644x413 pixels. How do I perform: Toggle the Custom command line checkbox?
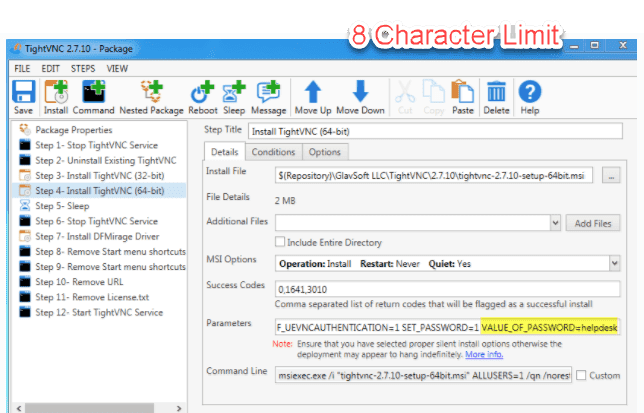click(x=581, y=375)
